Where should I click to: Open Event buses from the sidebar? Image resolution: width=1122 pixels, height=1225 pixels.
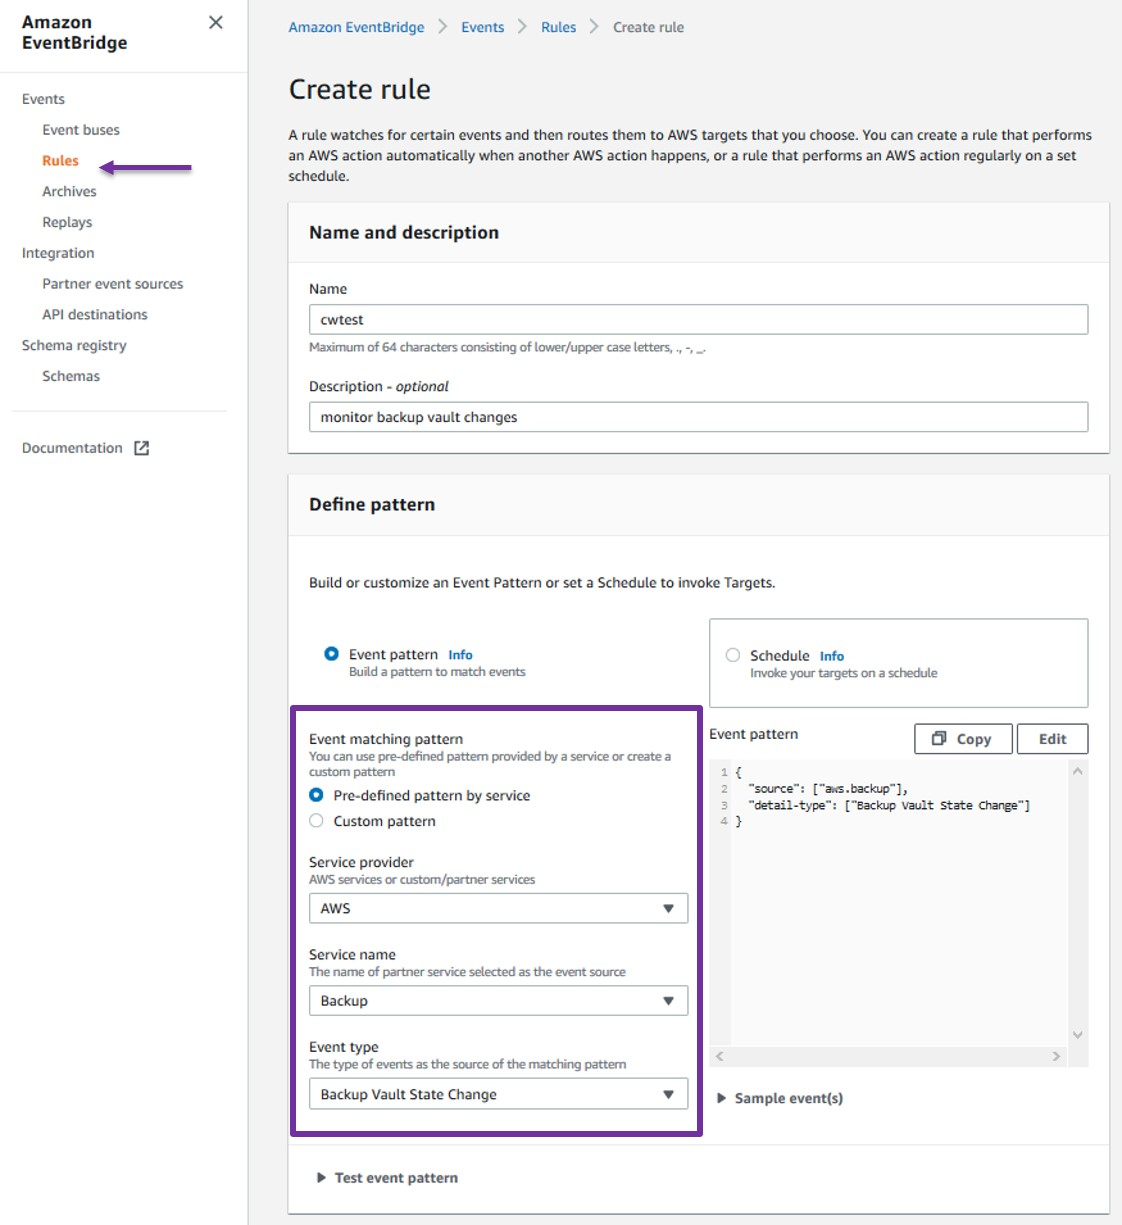(81, 129)
